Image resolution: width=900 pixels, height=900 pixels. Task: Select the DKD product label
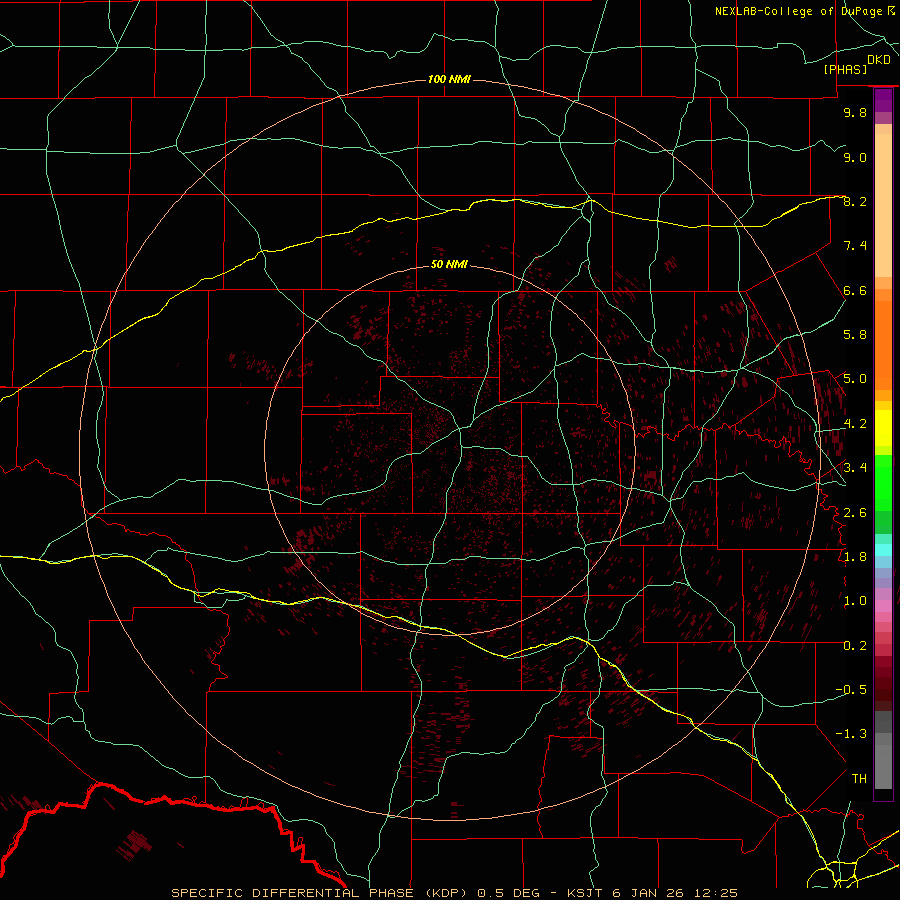coord(879,60)
